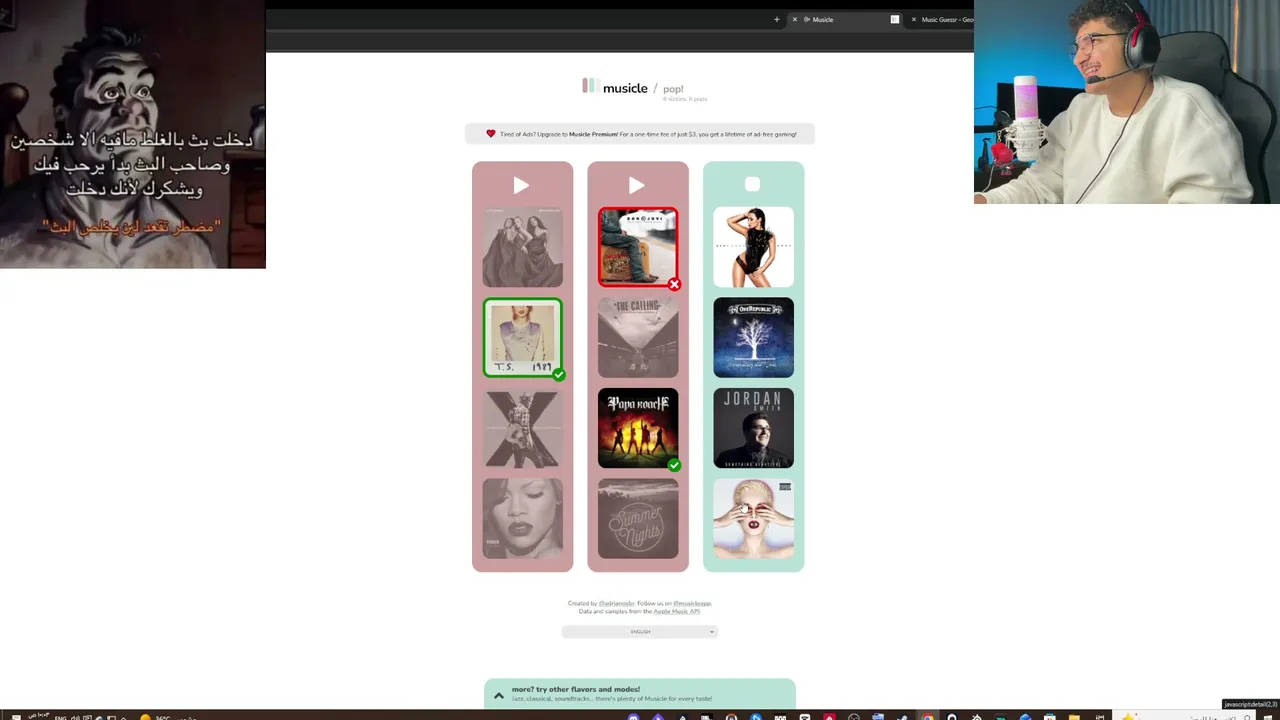Click the Upgrade to Musicle Premium banner text
The image size is (1280, 720).
coord(647,134)
